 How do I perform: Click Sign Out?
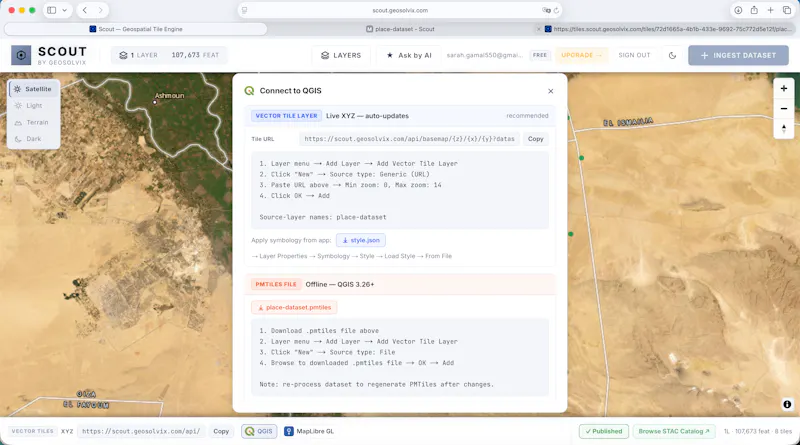click(634, 55)
